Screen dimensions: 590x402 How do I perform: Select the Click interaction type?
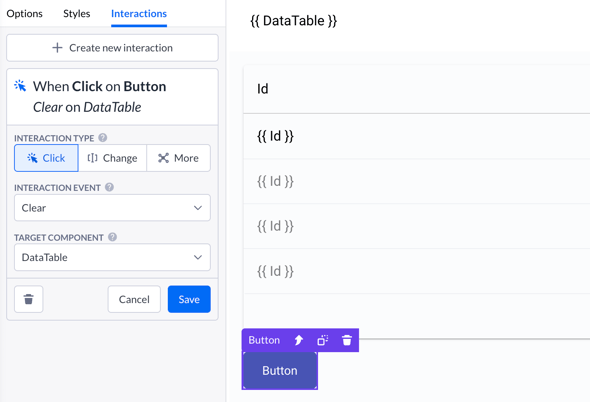coord(46,158)
